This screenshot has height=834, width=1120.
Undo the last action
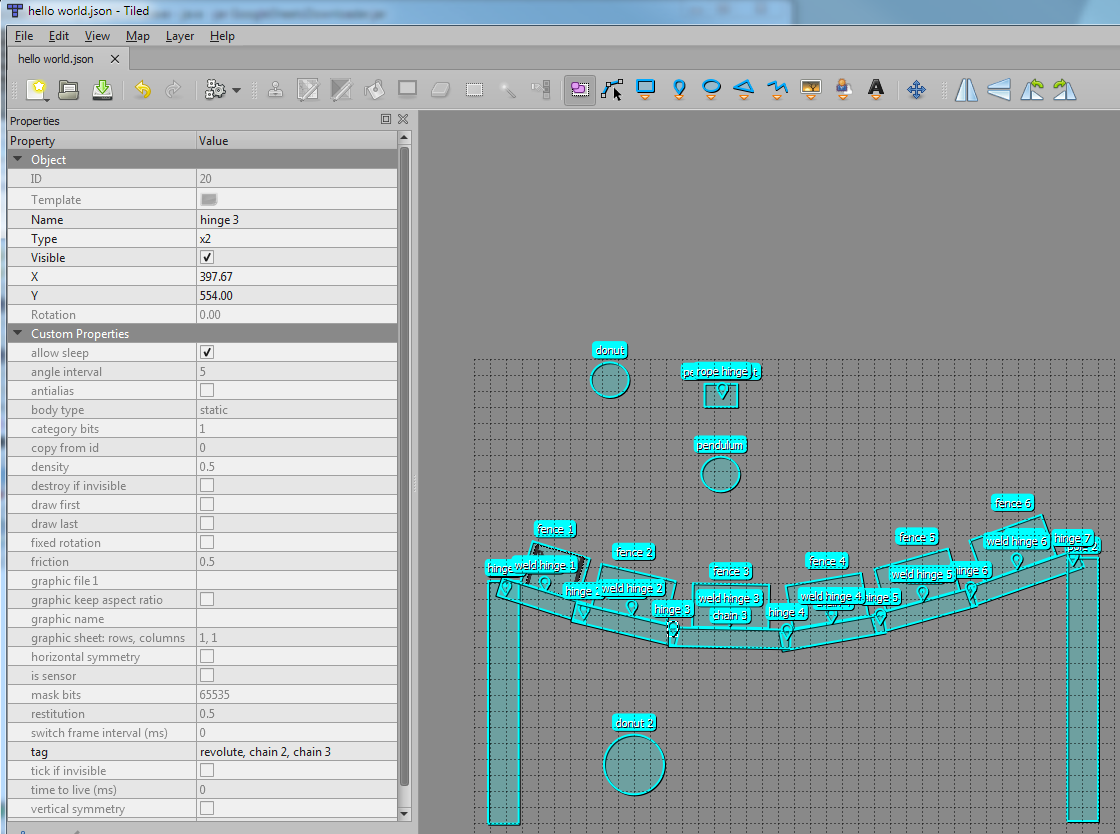click(143, 89)
